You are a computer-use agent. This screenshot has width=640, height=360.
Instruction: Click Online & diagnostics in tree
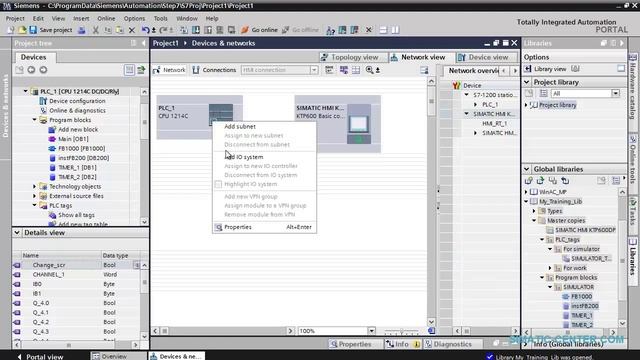pyautogui.click(x=77, y=110)
